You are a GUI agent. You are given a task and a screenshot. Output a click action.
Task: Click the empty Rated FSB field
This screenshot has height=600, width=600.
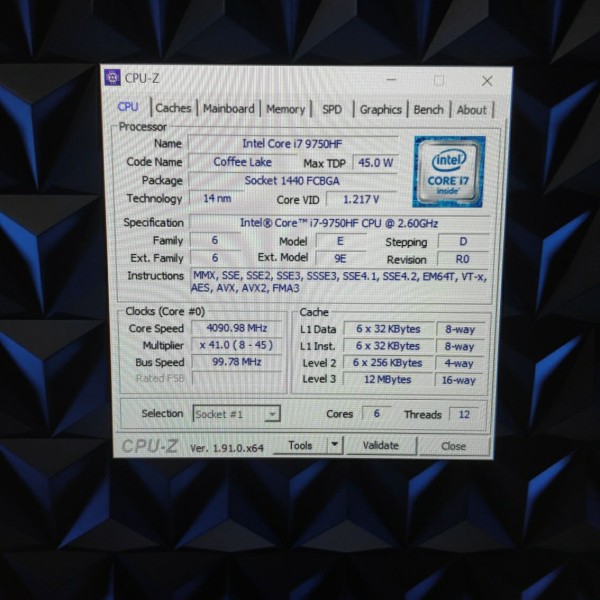click(x=236, y=378)
